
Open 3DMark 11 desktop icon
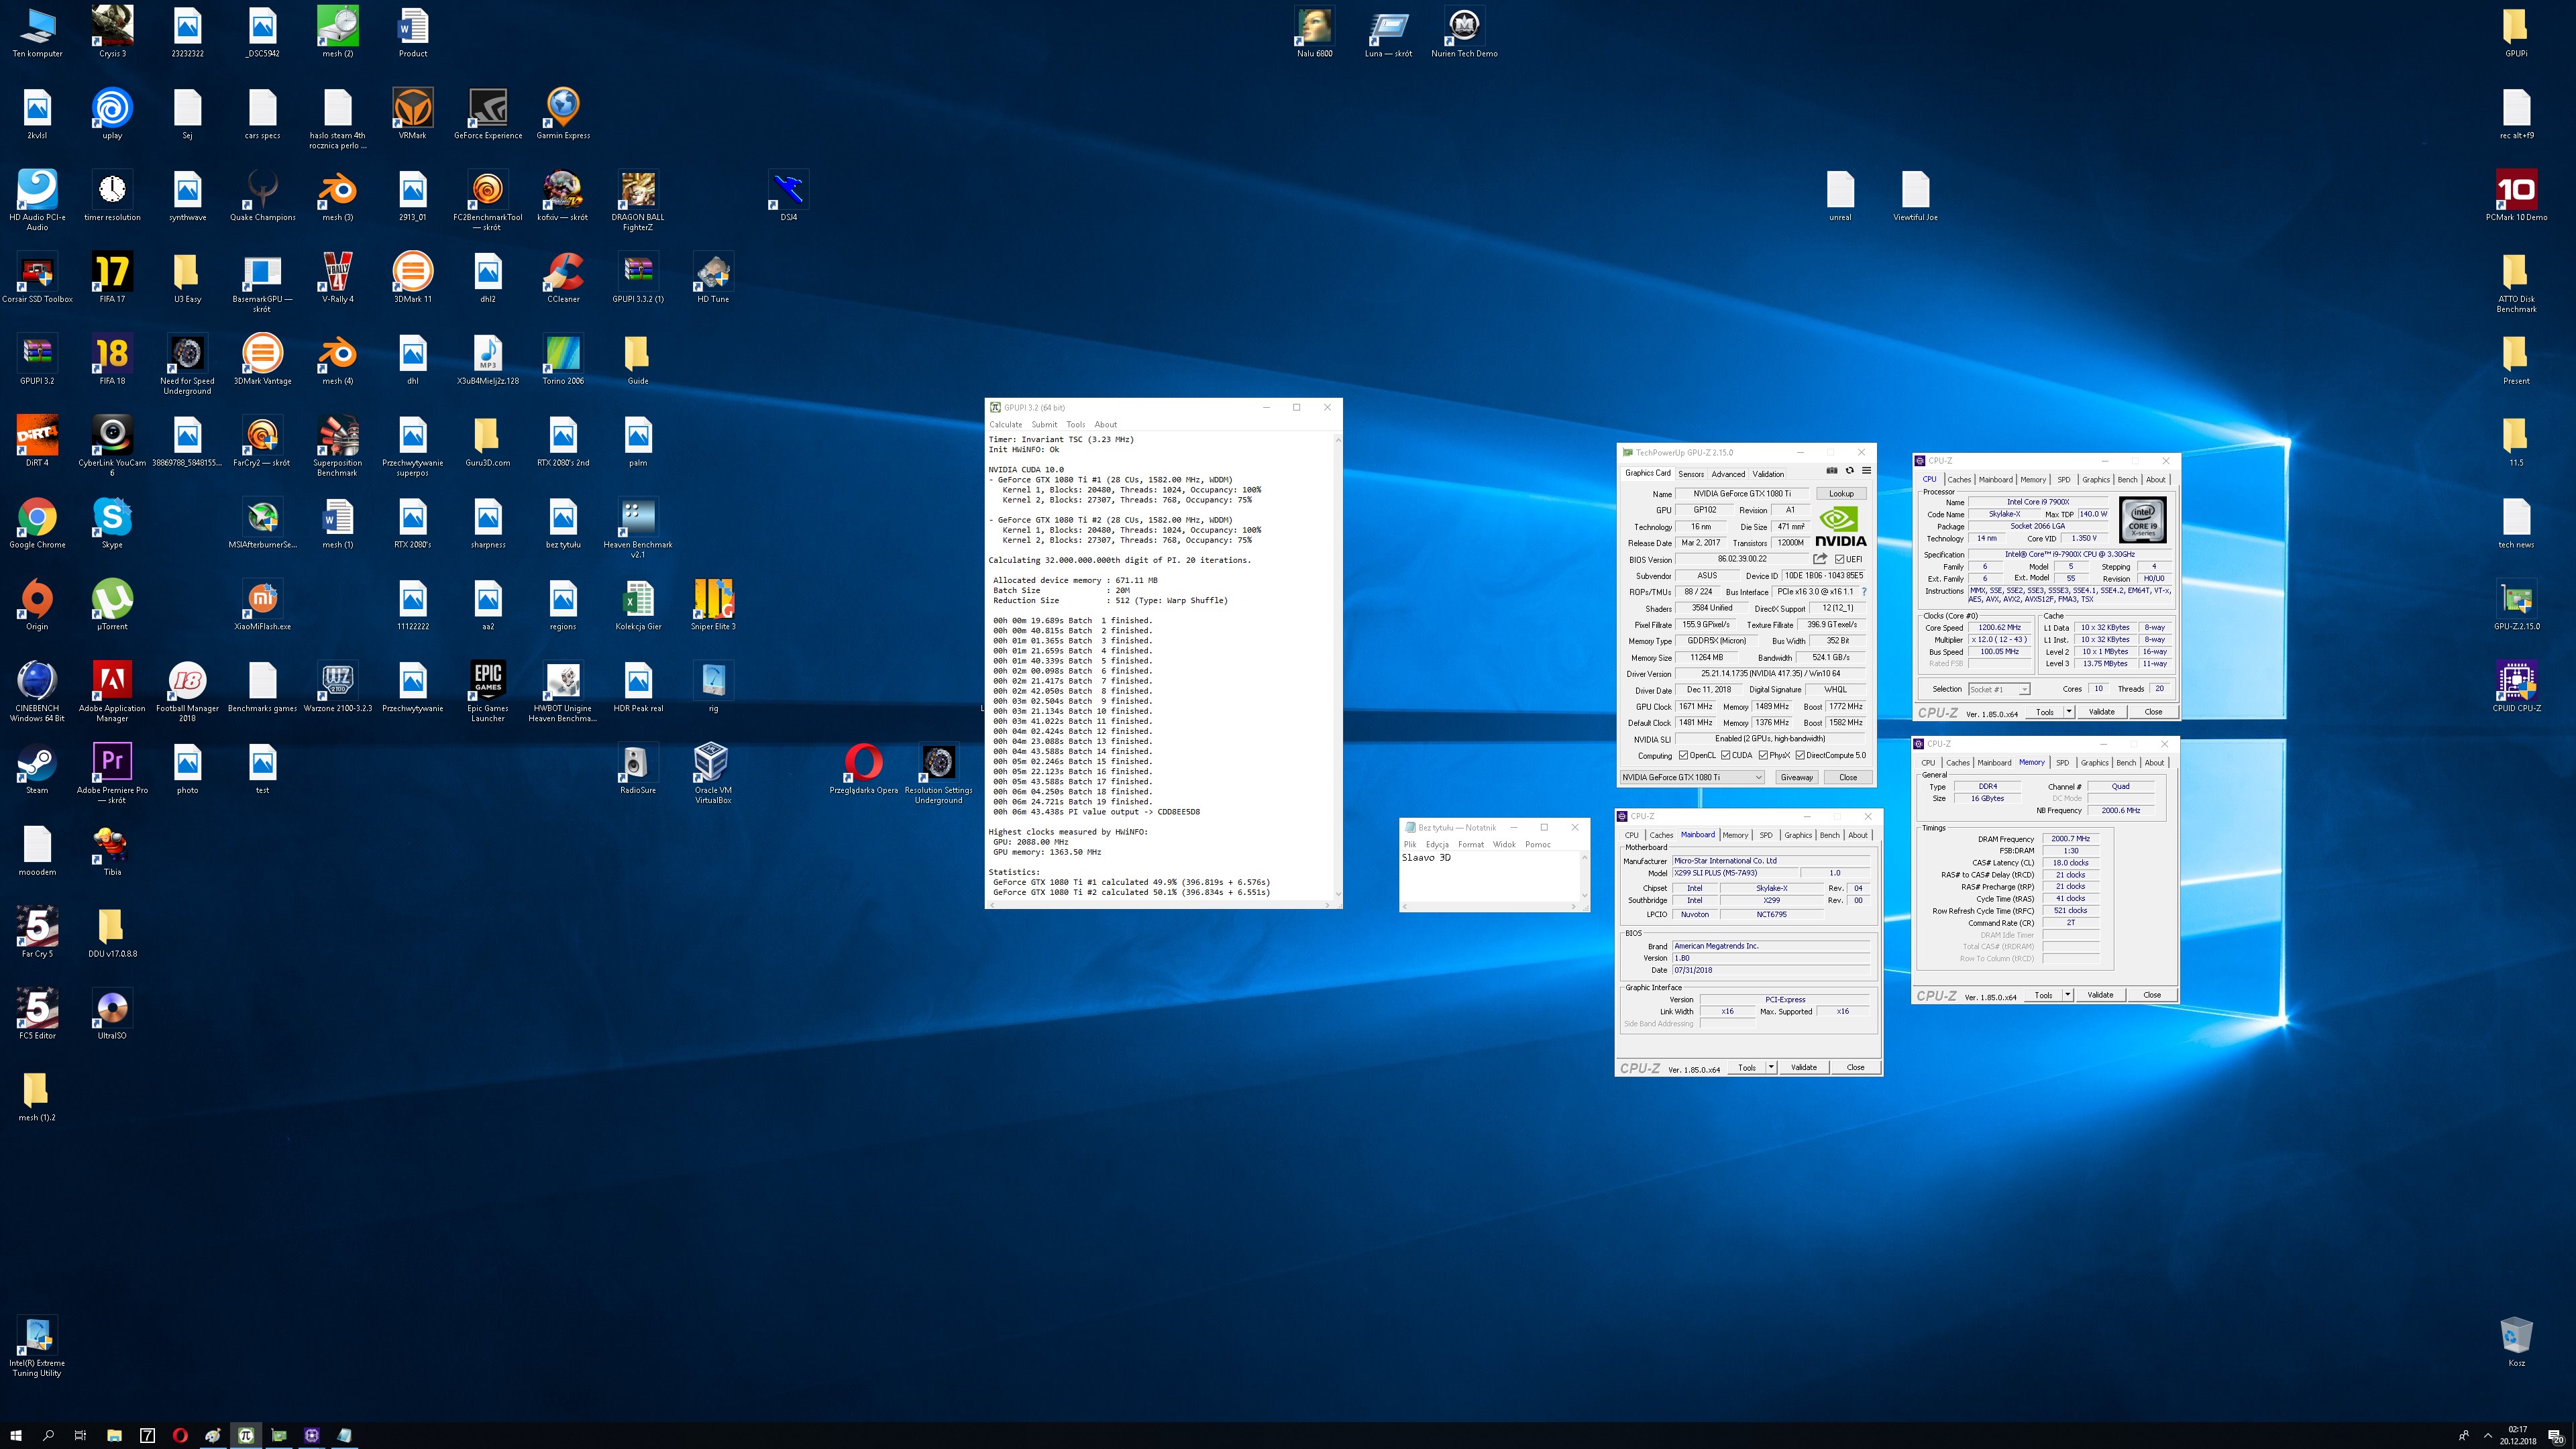click(413, 278)
